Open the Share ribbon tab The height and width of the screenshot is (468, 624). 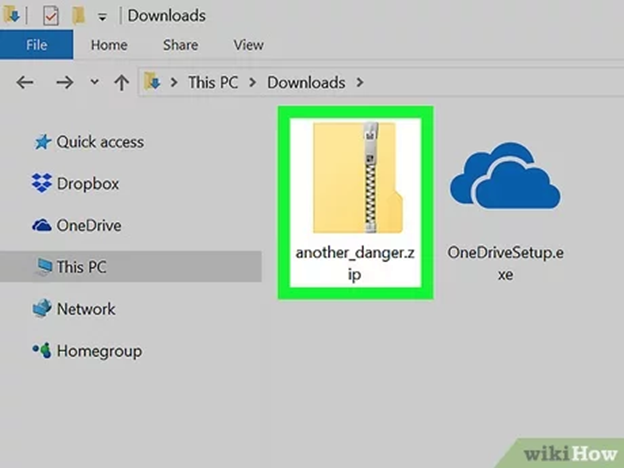coord(180,45)
